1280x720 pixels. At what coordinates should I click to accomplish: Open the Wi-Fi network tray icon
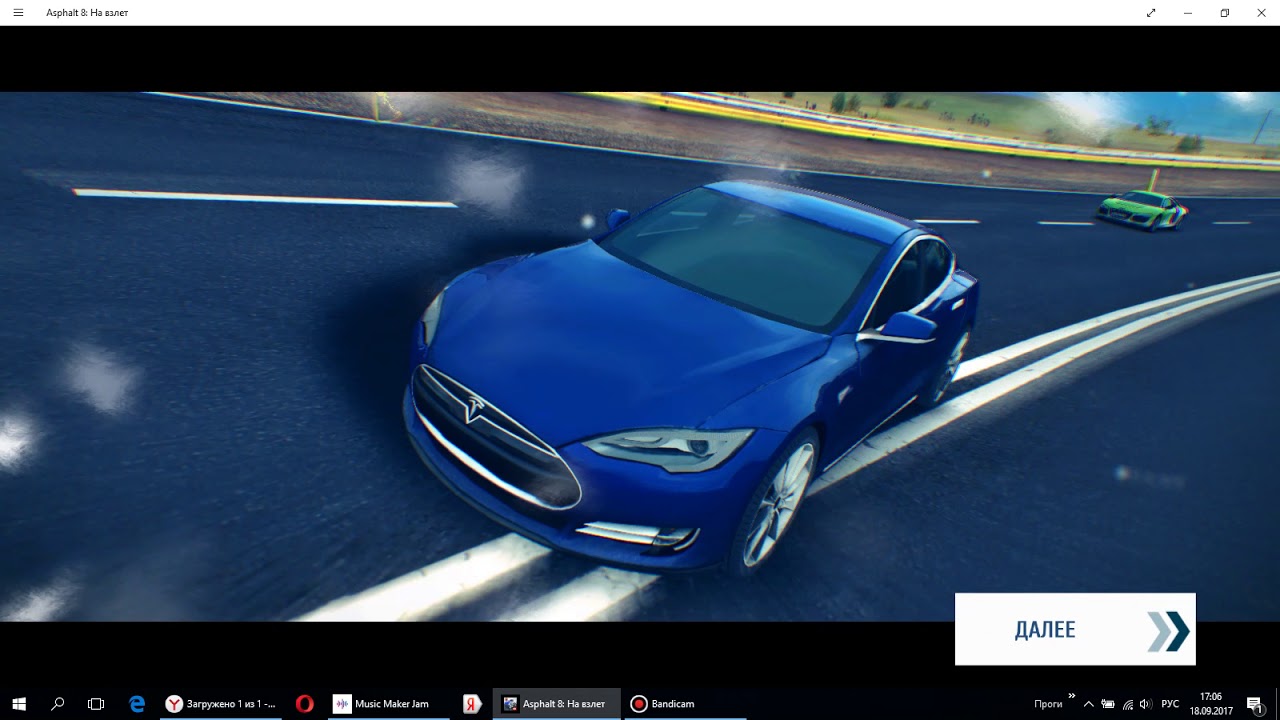[x=1128, y=704]
